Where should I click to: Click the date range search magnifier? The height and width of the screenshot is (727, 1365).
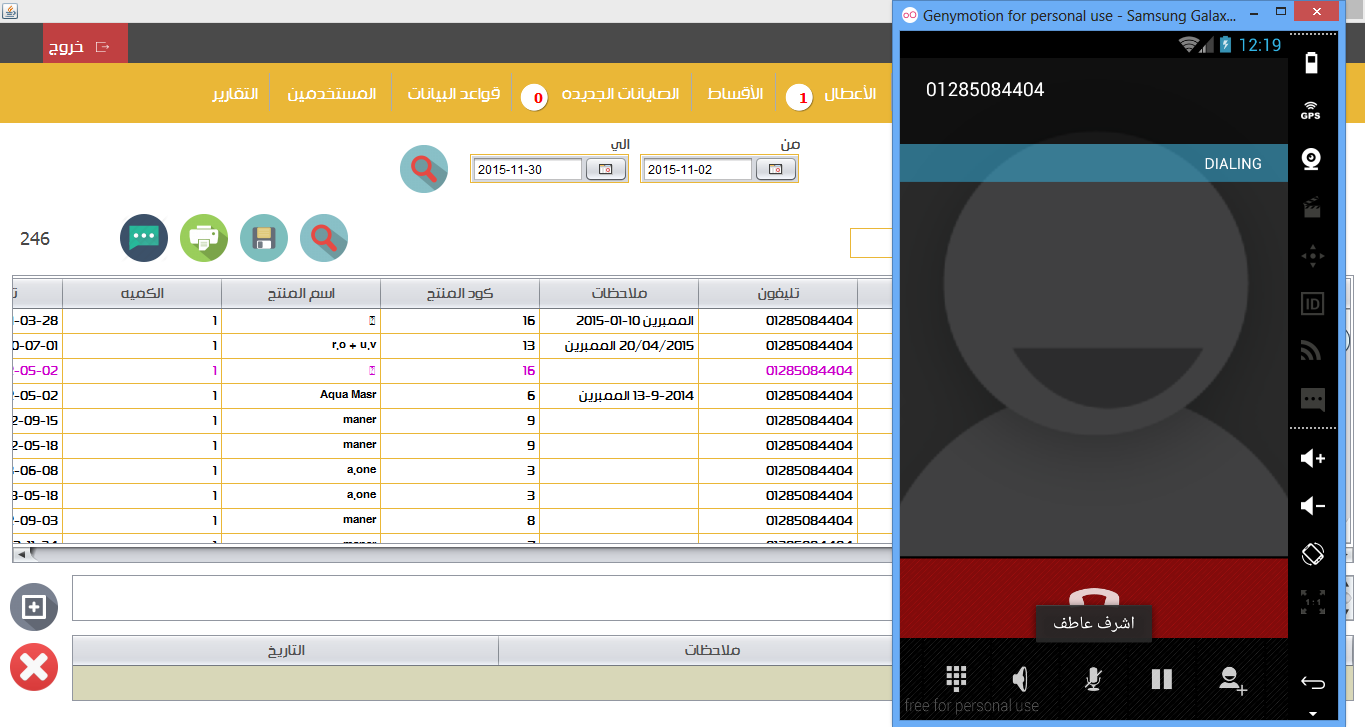pyautogui.click(x=424, y=169)
